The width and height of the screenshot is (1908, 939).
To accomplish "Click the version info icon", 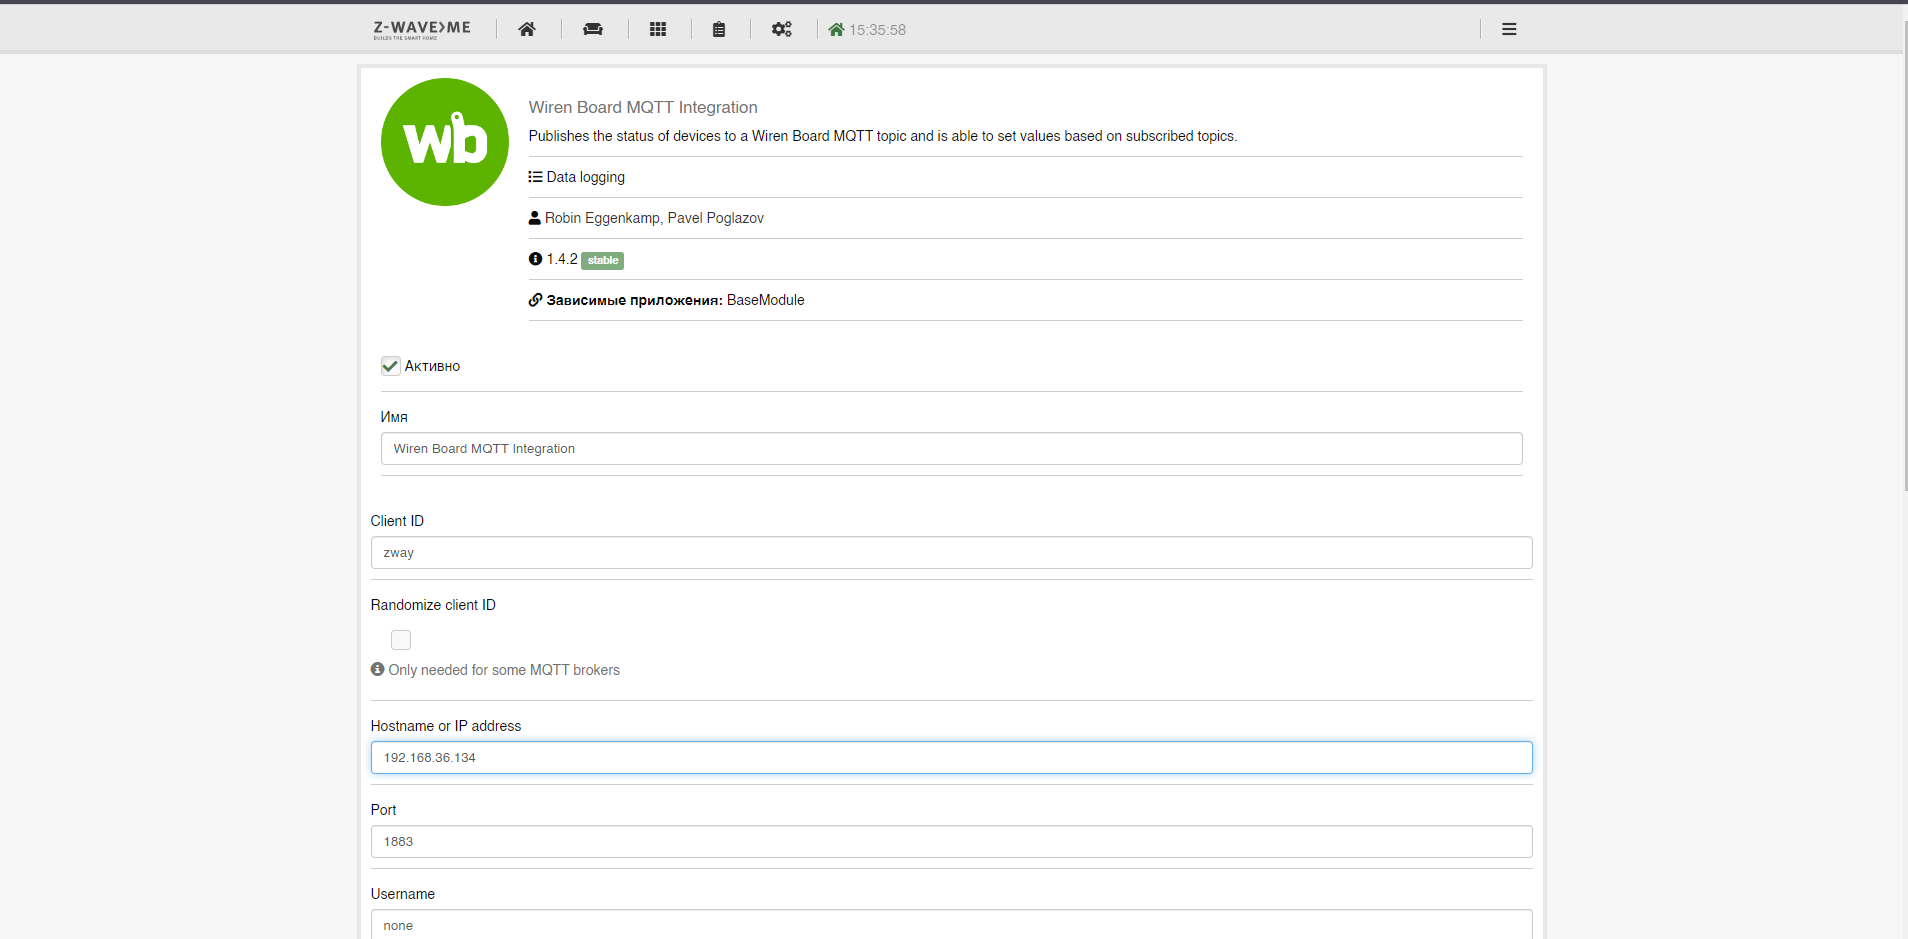I will pos(535,259).
